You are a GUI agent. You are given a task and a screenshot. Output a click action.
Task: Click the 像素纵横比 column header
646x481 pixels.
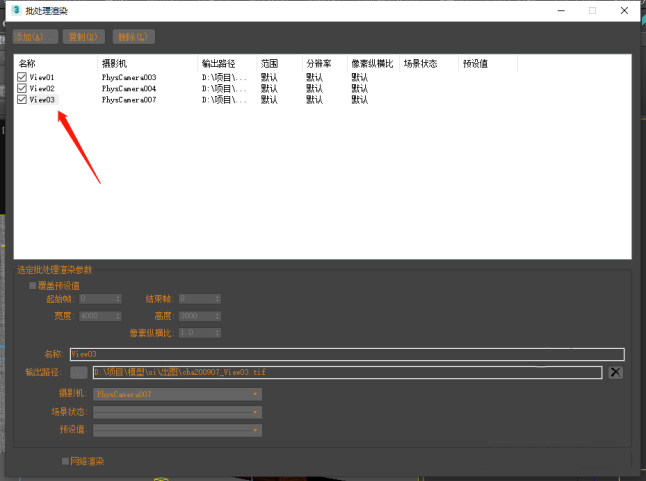pos(373,63)
